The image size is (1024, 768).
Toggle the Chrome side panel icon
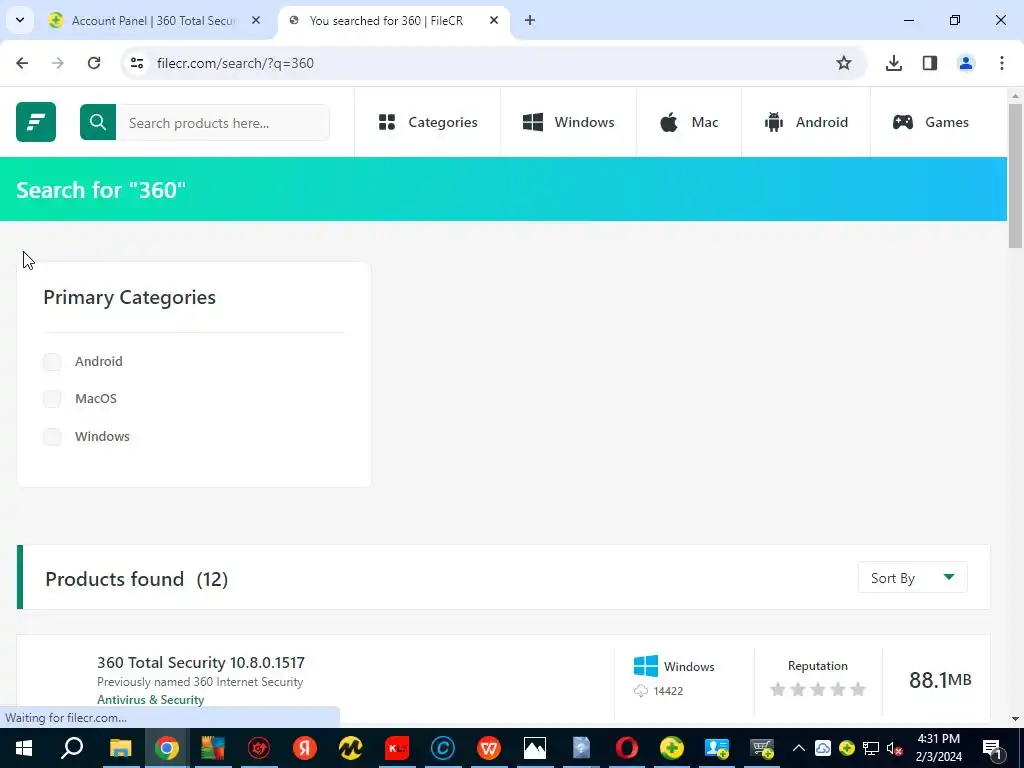pos(930,63)
